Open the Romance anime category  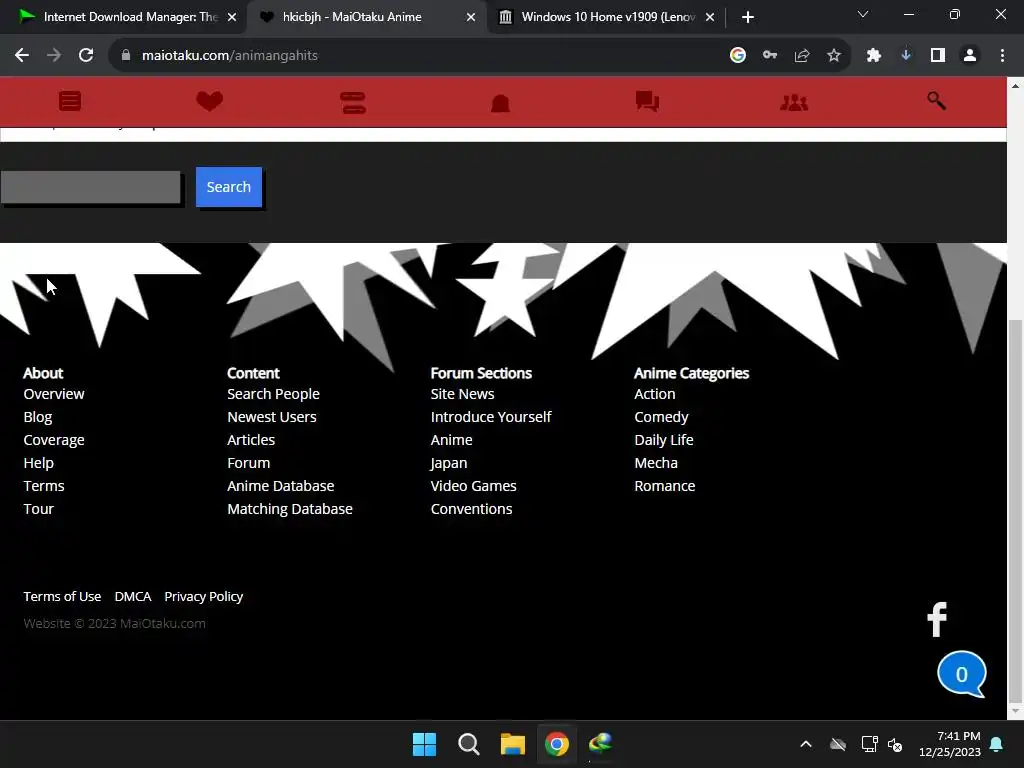tap(664, 486)
